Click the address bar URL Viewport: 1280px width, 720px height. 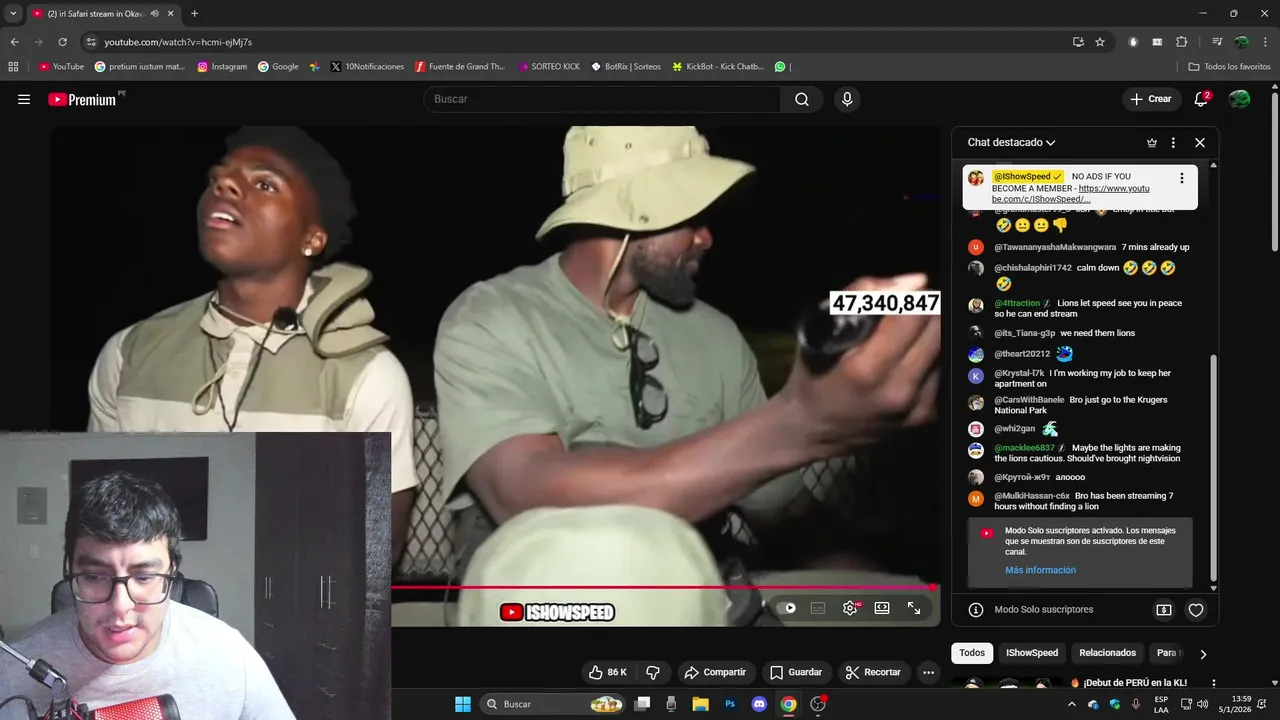[178, 42]
